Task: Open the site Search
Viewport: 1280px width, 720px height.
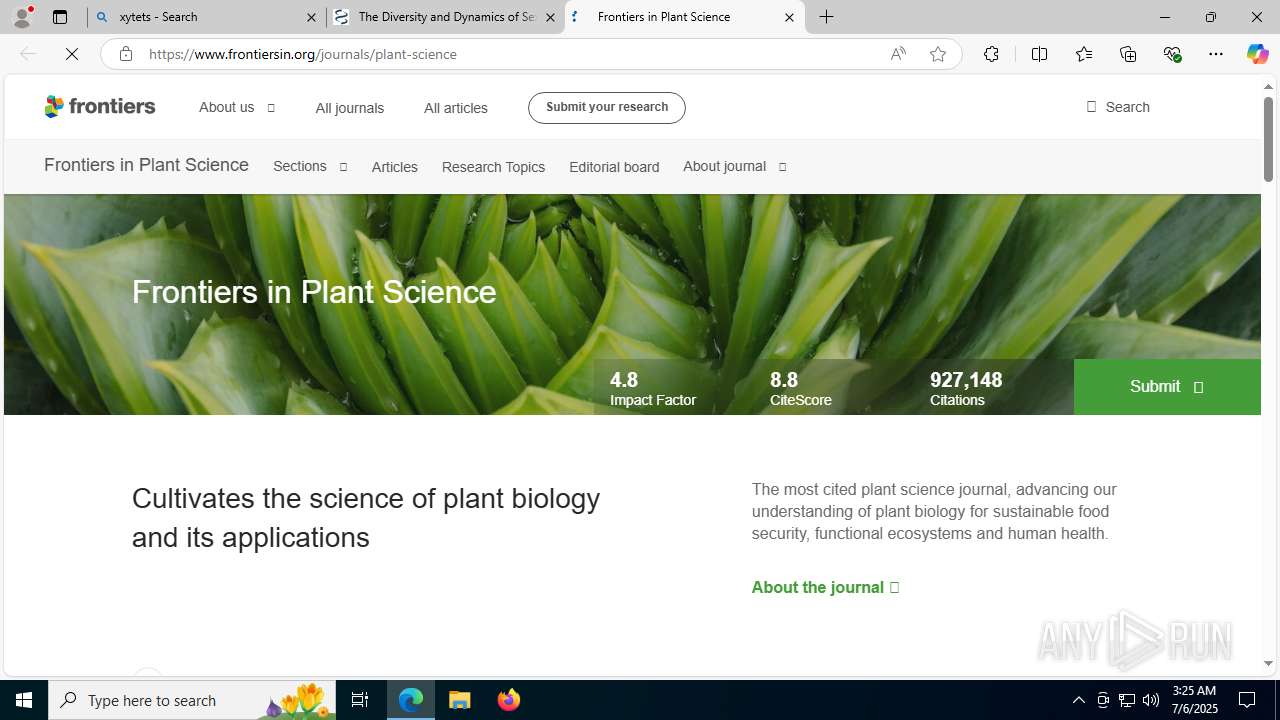Action: [x=1117, y=107]
